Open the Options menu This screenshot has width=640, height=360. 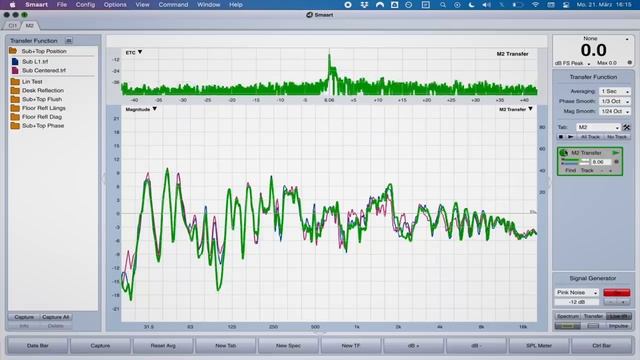click(x=115, y=5)
